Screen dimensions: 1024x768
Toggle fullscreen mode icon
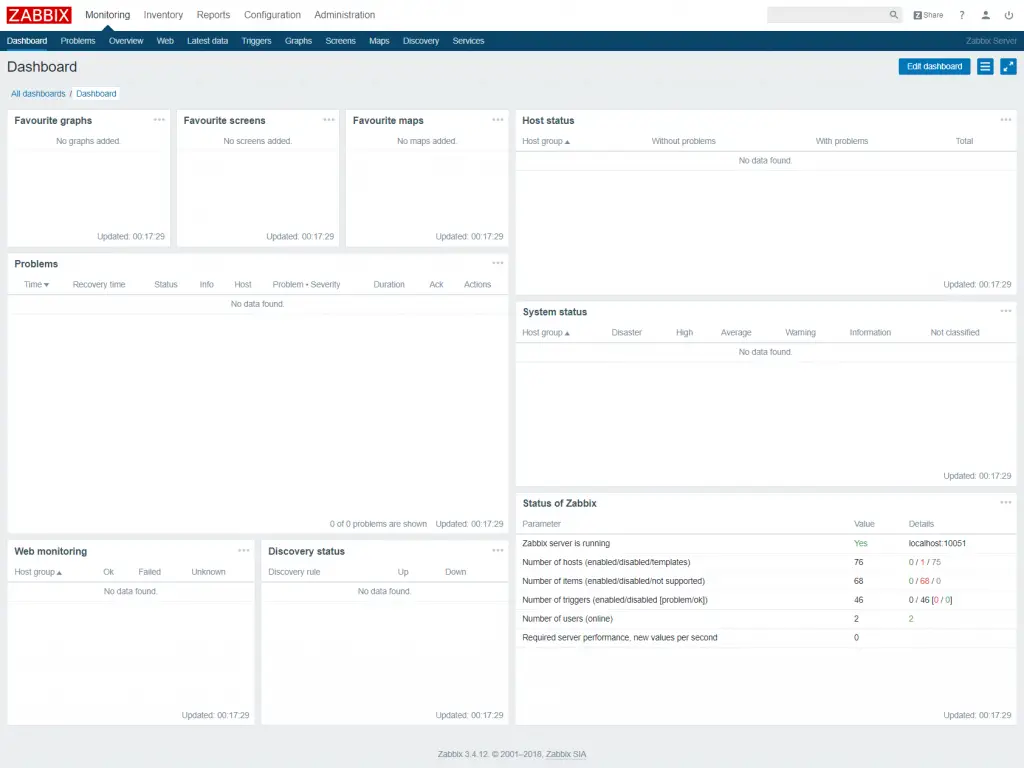click(1008, 67)
